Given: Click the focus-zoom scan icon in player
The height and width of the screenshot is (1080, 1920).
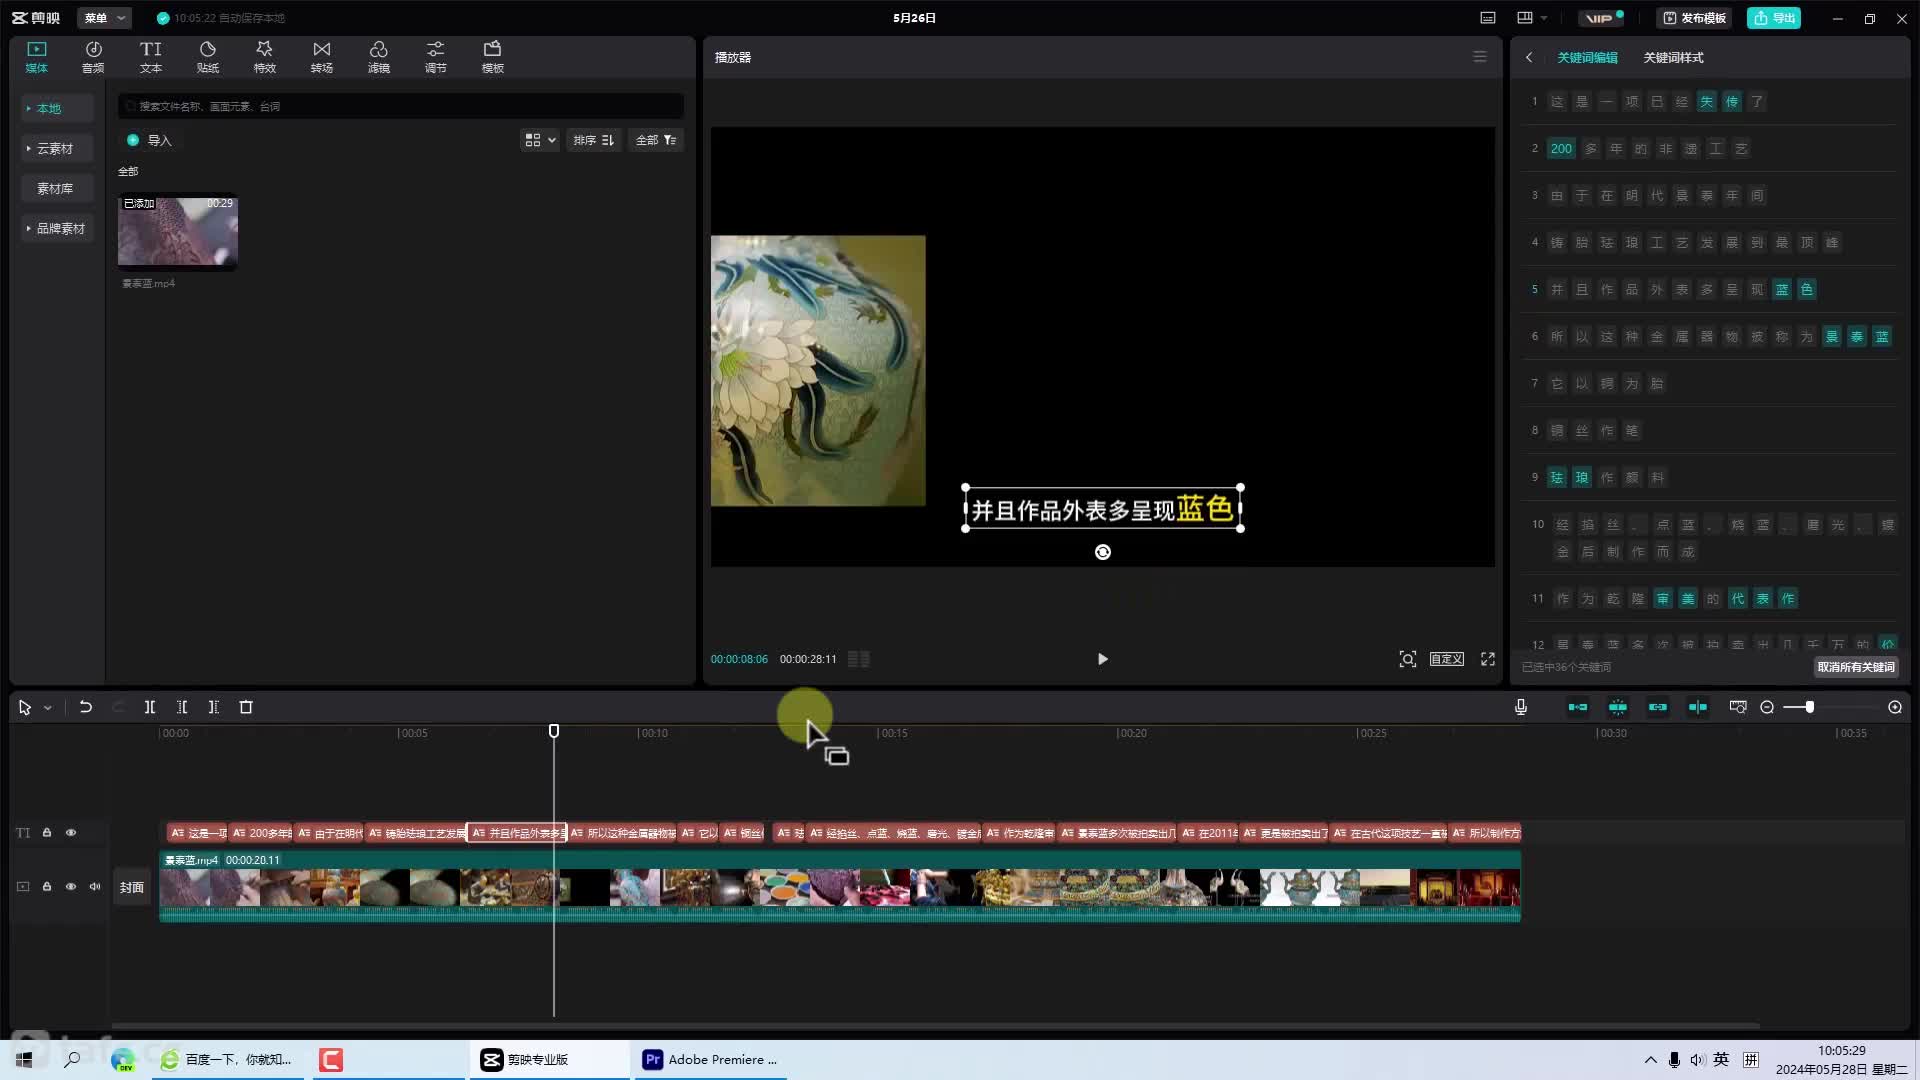Looking at the screenshot, I should point(1408,659).
